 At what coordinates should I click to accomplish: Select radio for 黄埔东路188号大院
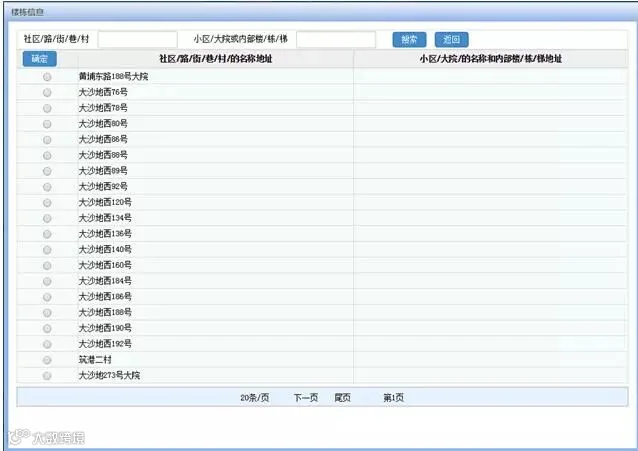(47, 77)
